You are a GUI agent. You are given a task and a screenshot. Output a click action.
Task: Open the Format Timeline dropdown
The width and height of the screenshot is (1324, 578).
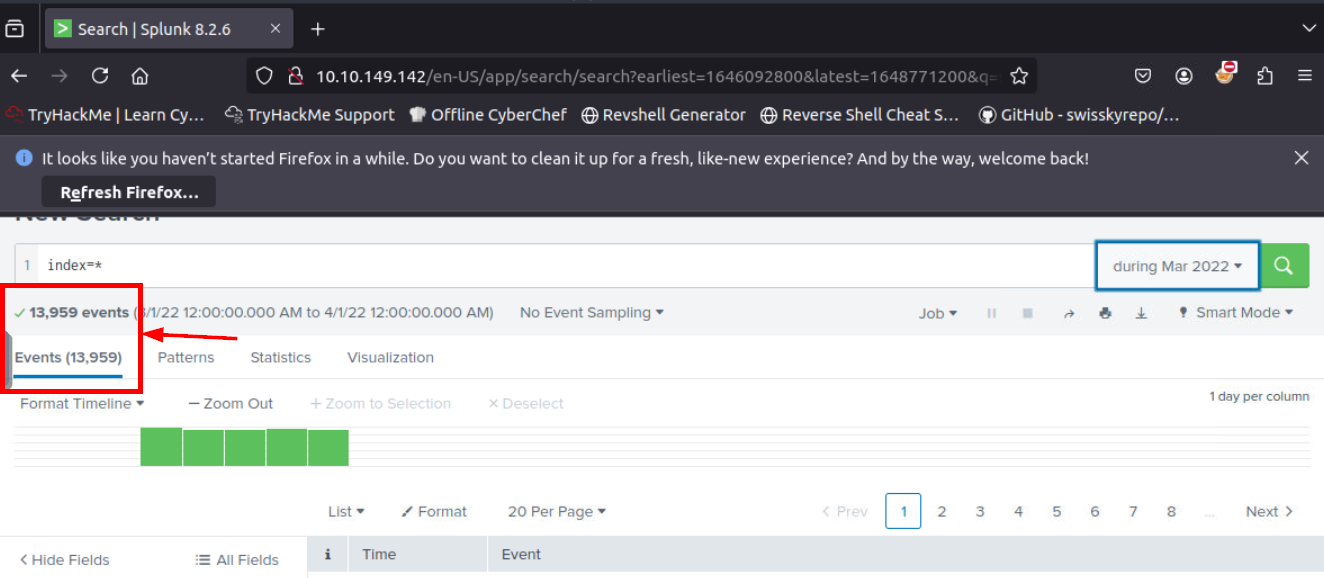click(82, 404)
